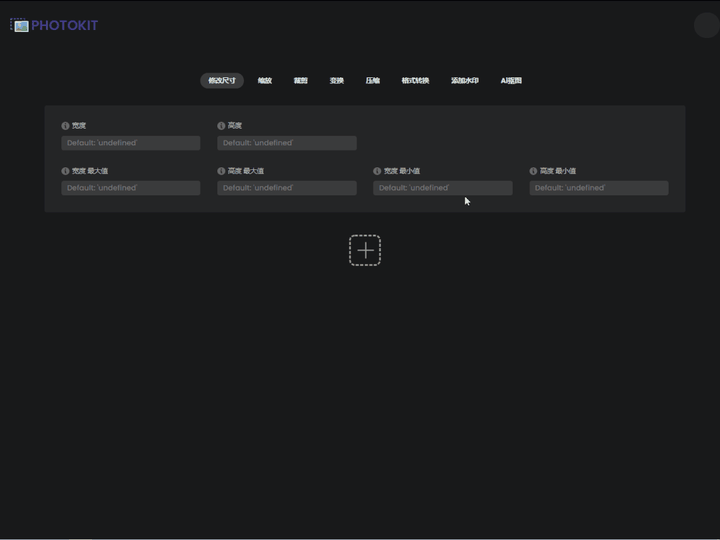Viewport: 720px width, 540px height.
Task: Click the PhotoKit logo icon
Action: (x=19, y=25)
